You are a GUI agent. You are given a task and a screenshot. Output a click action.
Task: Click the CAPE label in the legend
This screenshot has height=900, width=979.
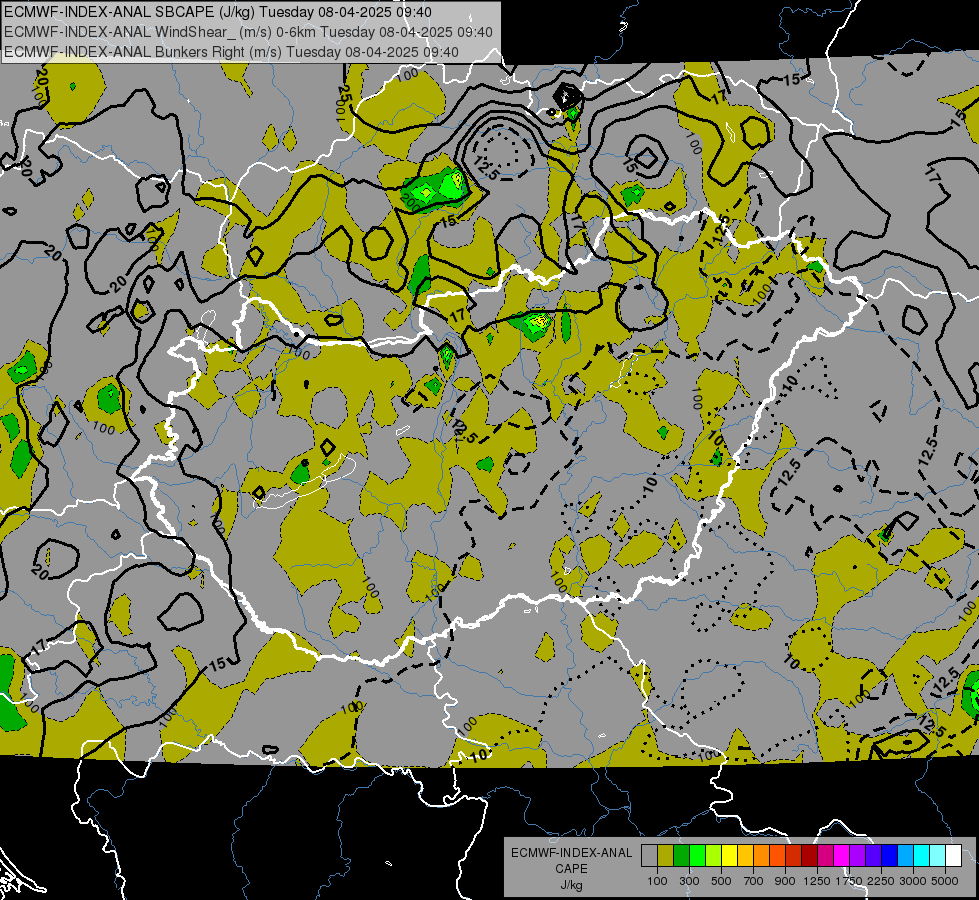tap(571, 869)
